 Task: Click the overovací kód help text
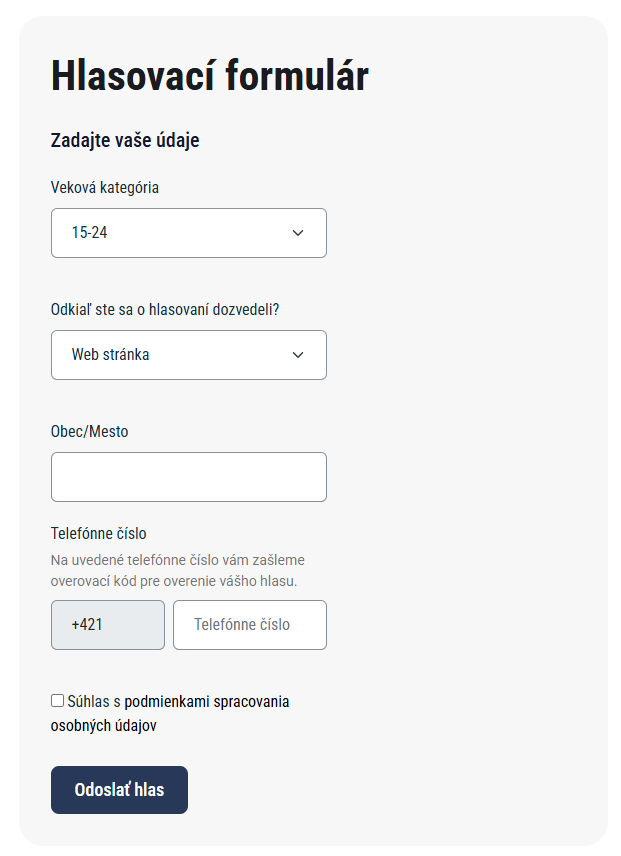tap(178, 570)
